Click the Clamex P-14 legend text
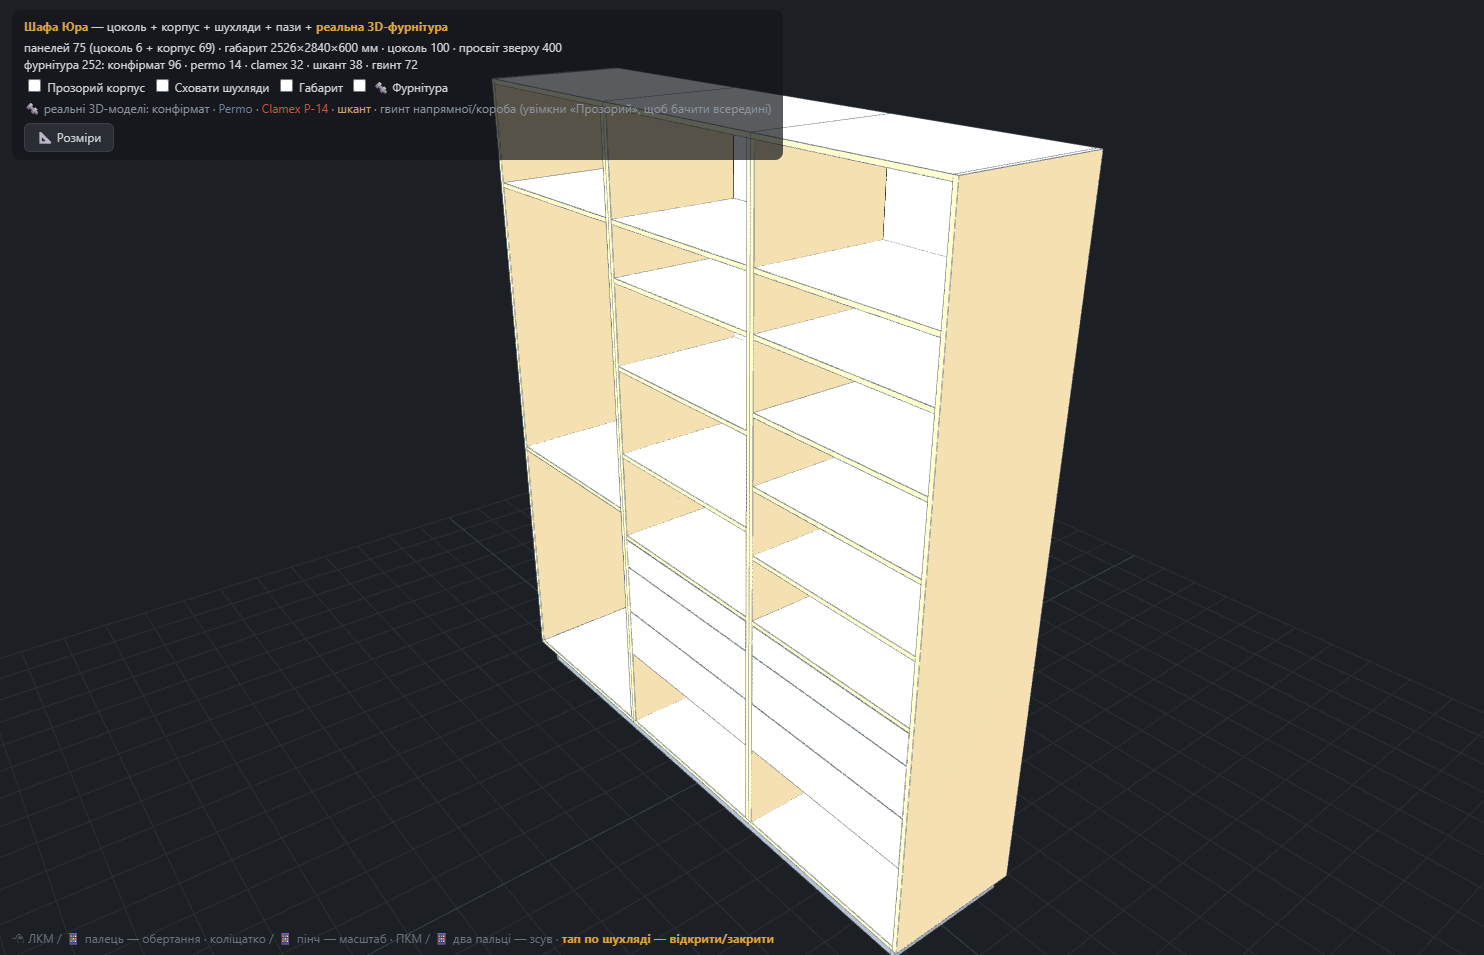This screenshot has height=955, width=1484. [x=295, y=109]
